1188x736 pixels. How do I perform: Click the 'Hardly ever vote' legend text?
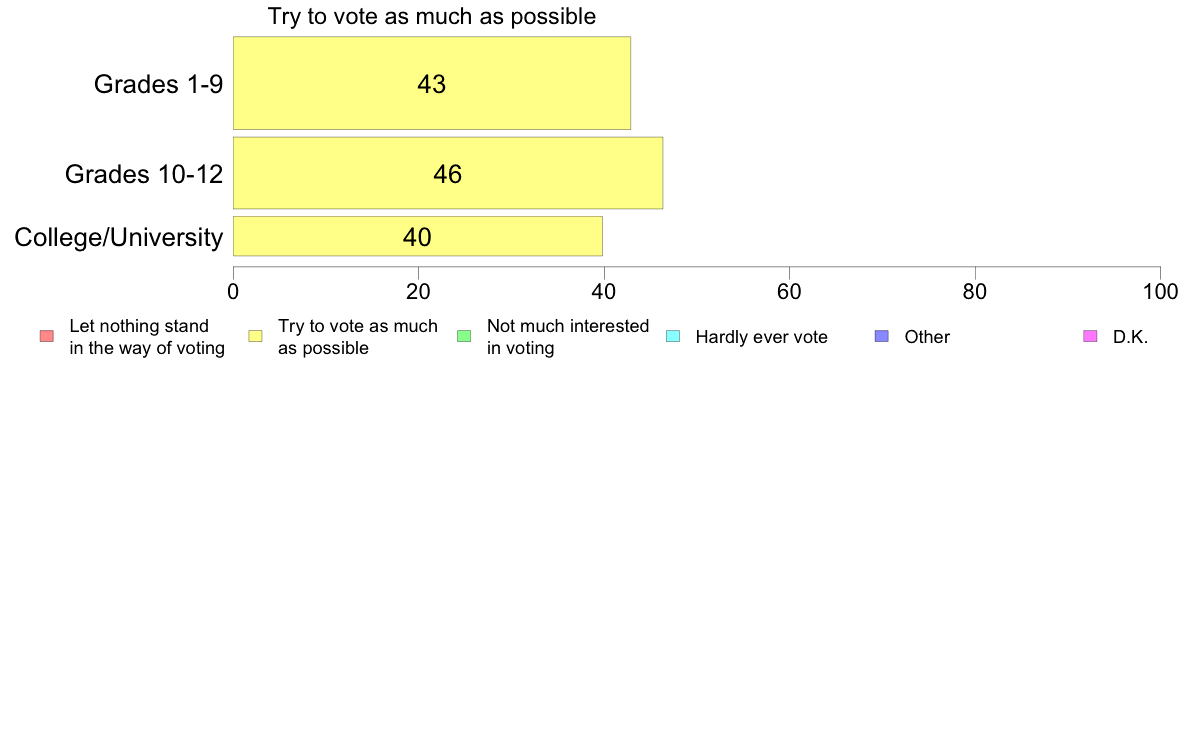(761, 337)
